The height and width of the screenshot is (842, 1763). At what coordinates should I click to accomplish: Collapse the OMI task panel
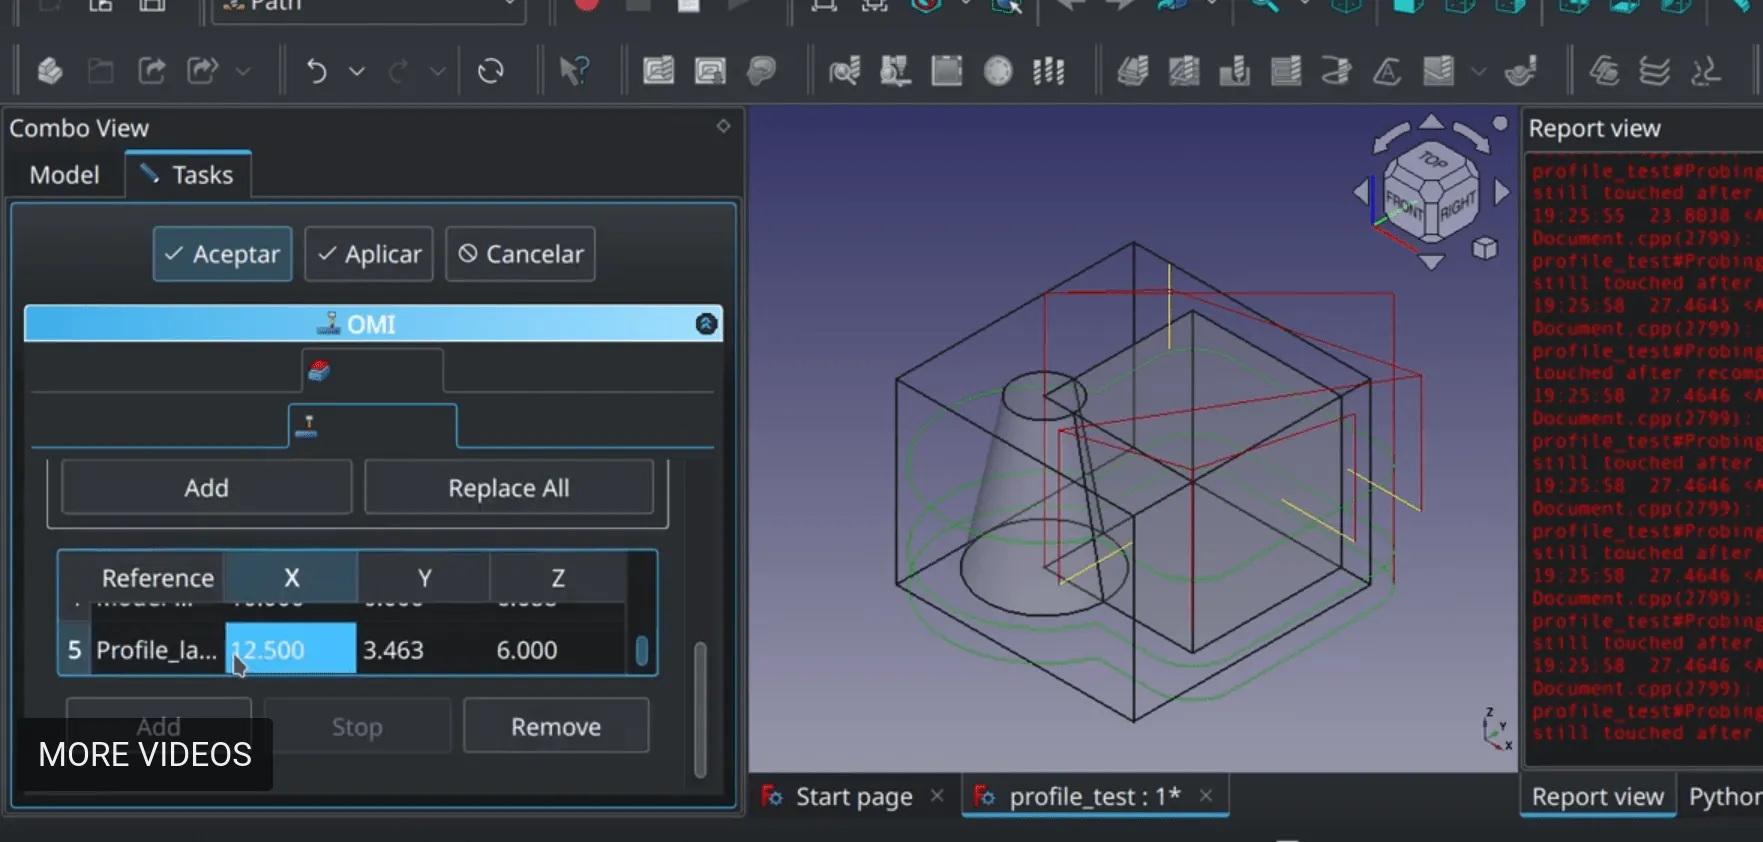click(706, 324)
